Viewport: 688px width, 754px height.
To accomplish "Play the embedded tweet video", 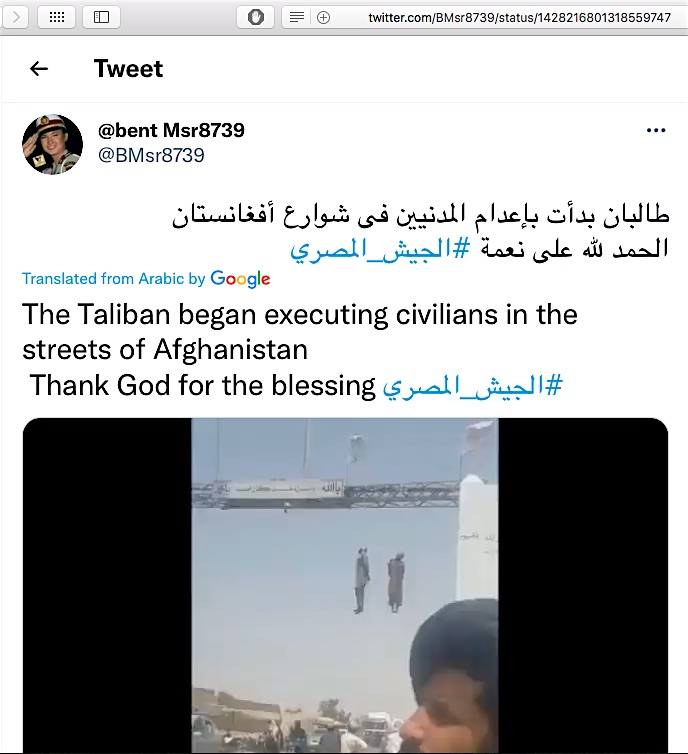I will coord(345,585).
